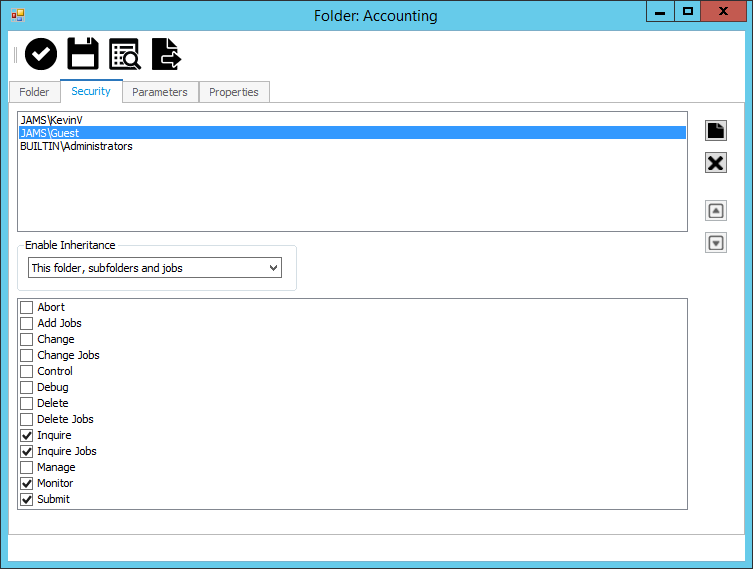This screenshot has height=569, width=753.
Task: Close the Folder: Accounting window
Action: pyautogui.click(x=723, y=12)
